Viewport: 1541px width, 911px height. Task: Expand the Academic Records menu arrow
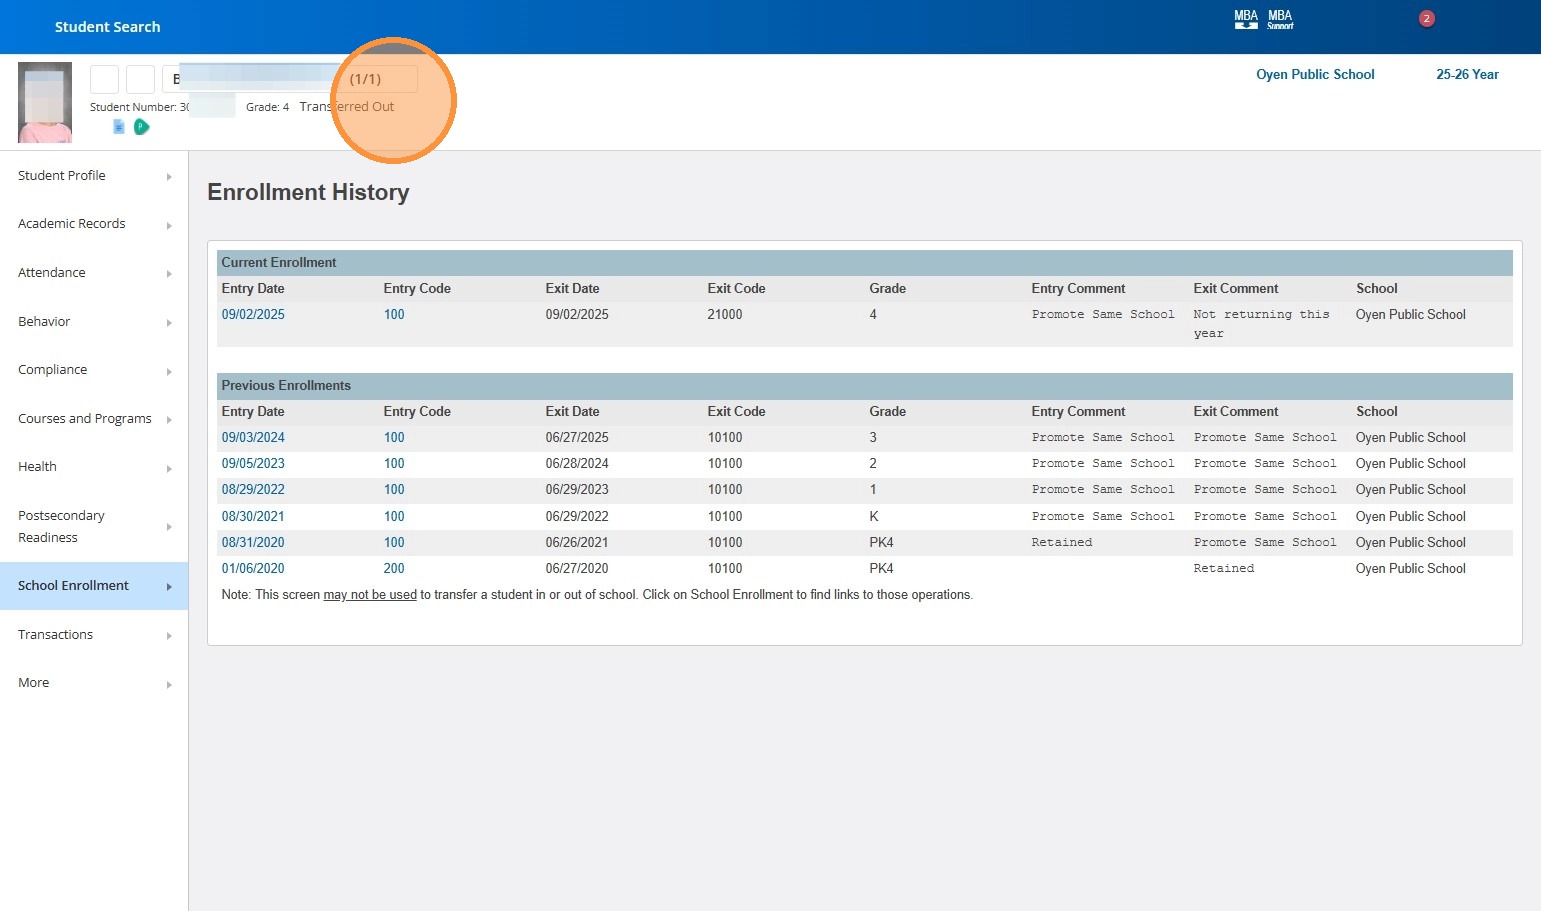coord(169,225)
